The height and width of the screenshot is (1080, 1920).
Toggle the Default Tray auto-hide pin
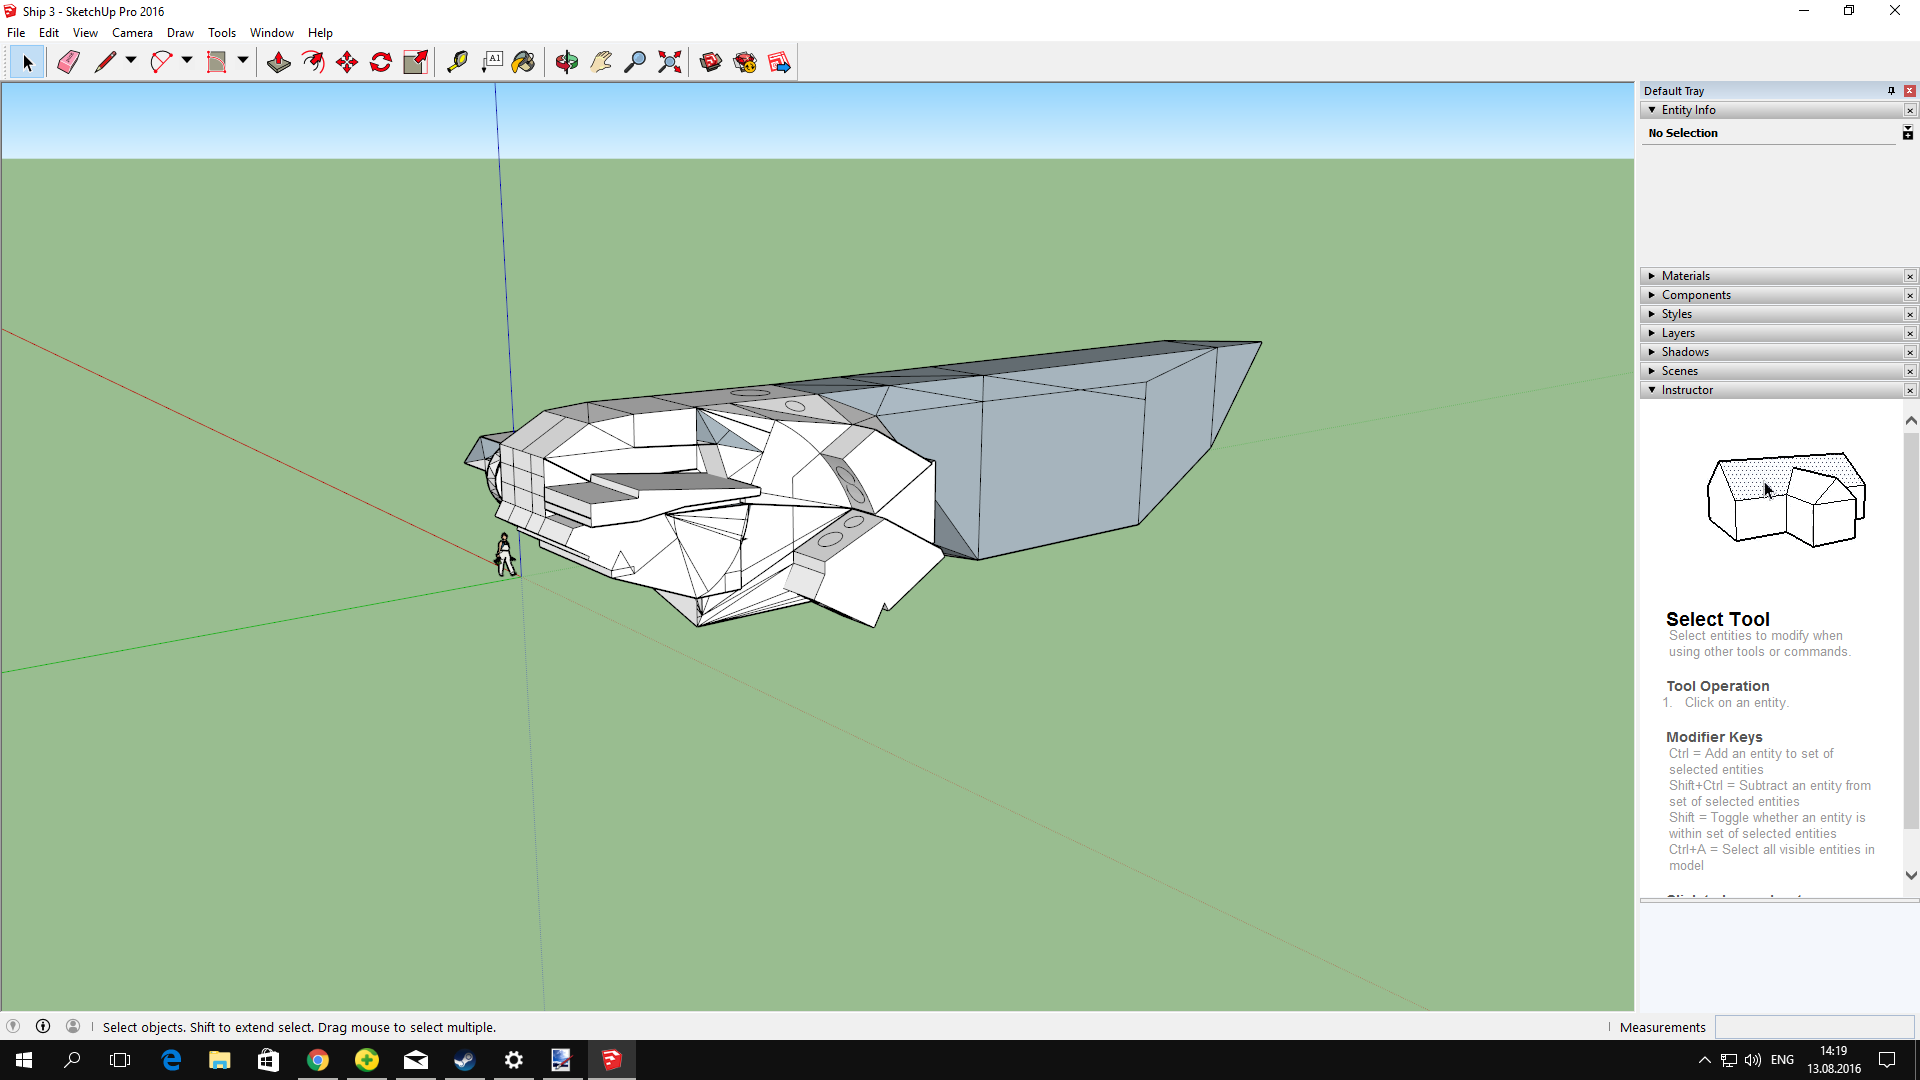coord(1891,91)
